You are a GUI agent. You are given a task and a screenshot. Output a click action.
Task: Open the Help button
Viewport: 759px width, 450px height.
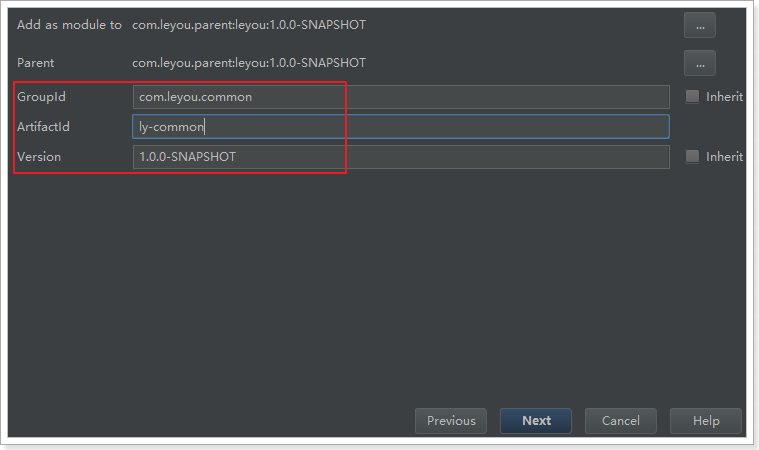tap(706, 421)
